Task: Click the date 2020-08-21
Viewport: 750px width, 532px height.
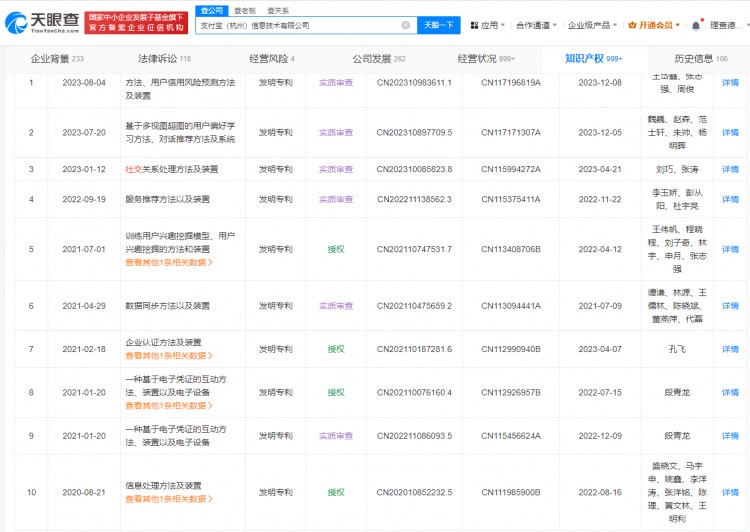Action: [84, 492]
